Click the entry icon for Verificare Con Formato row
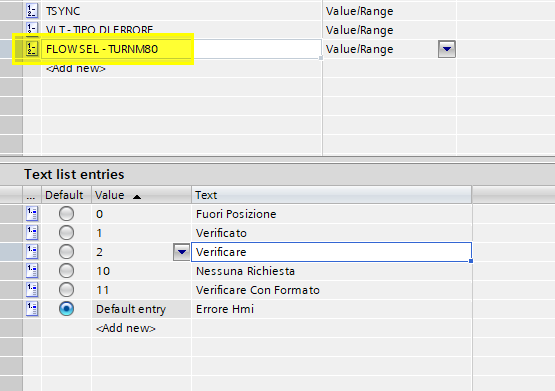 [32, 290]
